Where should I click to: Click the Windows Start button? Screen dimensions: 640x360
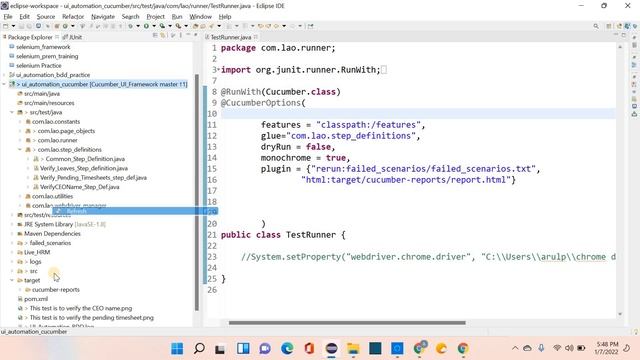pyautogui.click(x=177, y=349)
